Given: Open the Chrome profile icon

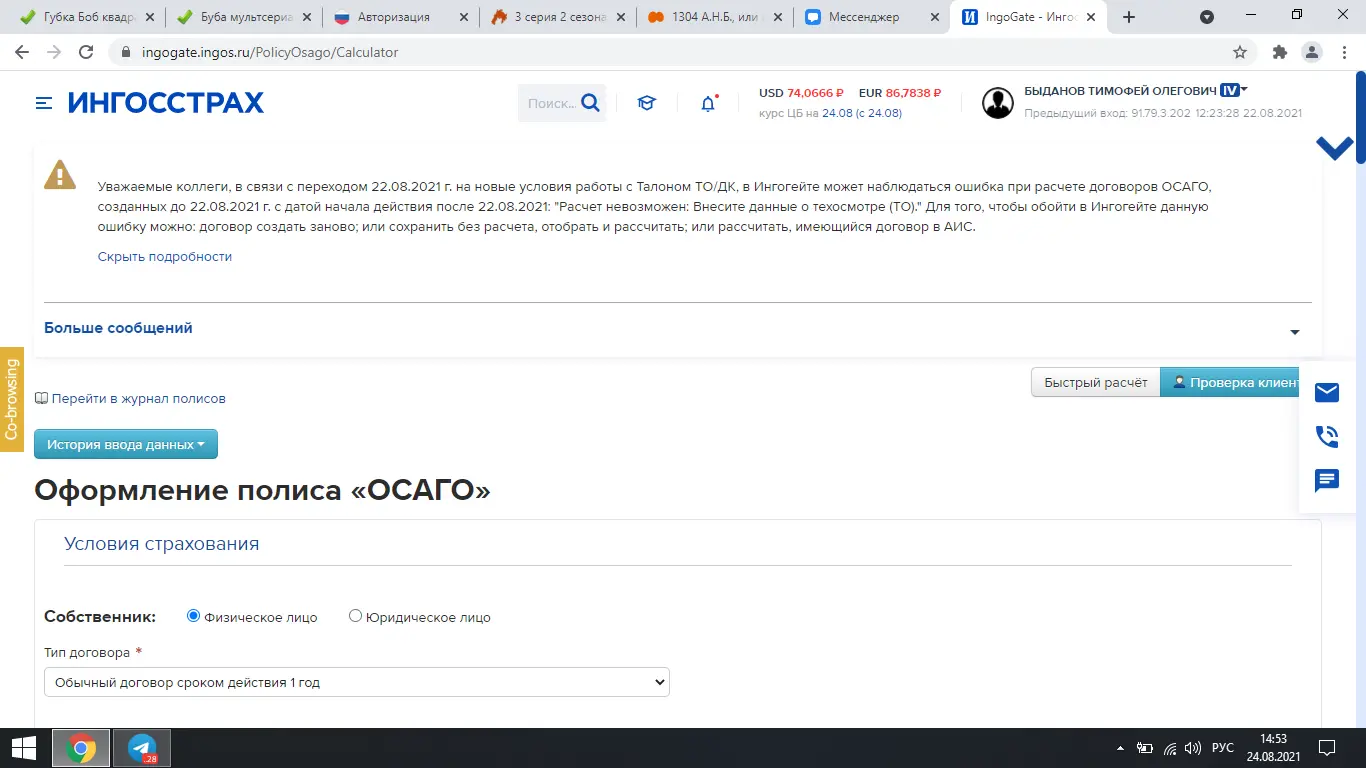Looking at the screenshot, I should tap(1311, 52).
